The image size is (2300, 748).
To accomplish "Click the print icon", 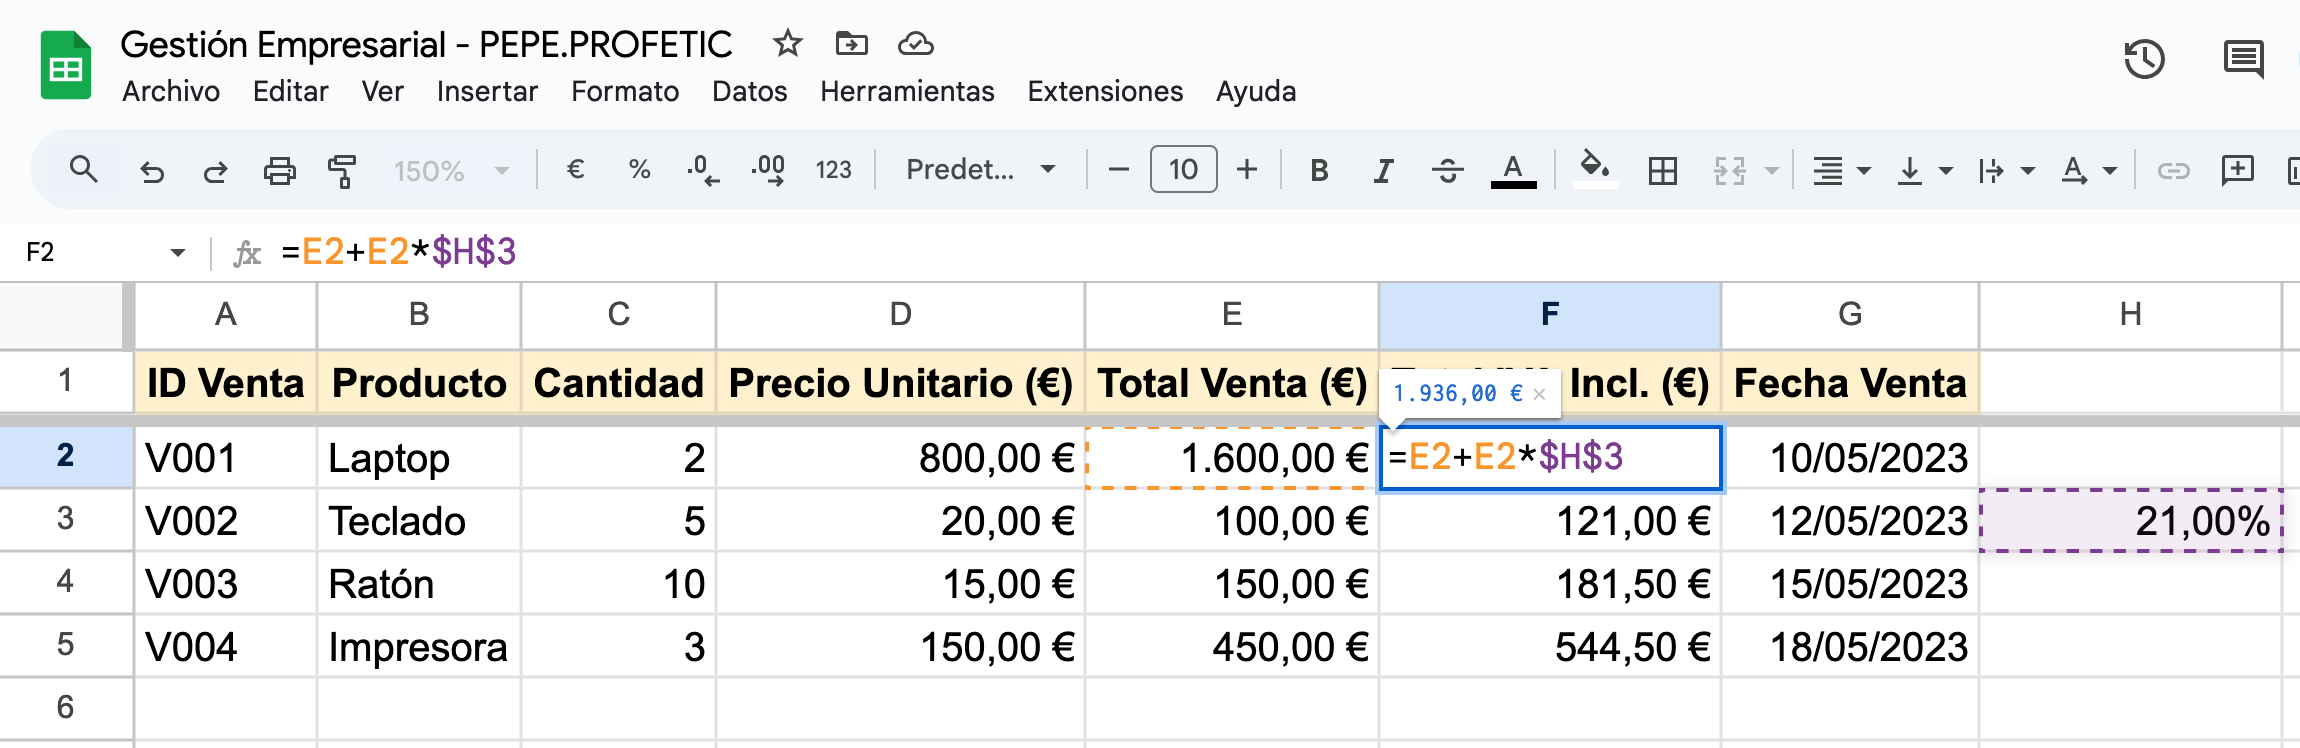I will tap(279, 171).
